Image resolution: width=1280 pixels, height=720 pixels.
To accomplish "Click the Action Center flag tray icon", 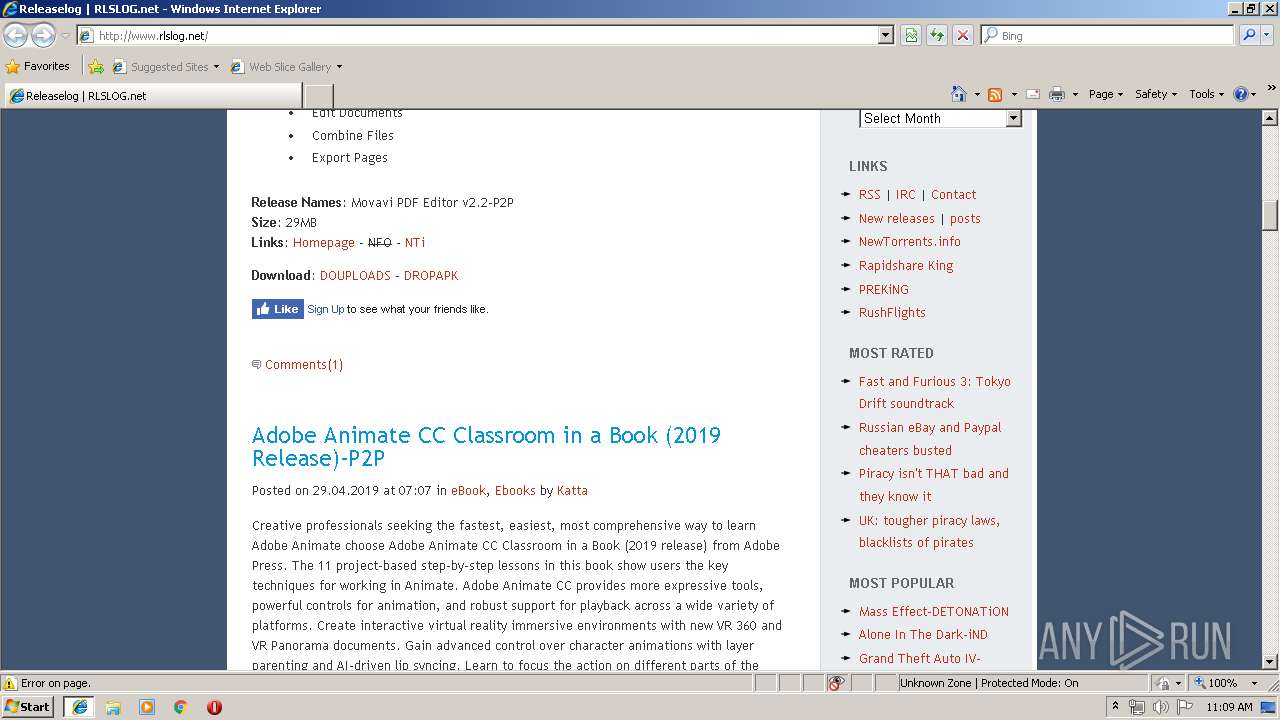I will pyautogui.click(x=1184, y=707).
